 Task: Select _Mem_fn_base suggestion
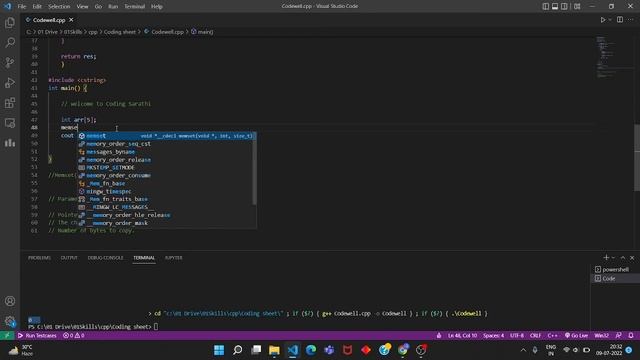point(165,184)
